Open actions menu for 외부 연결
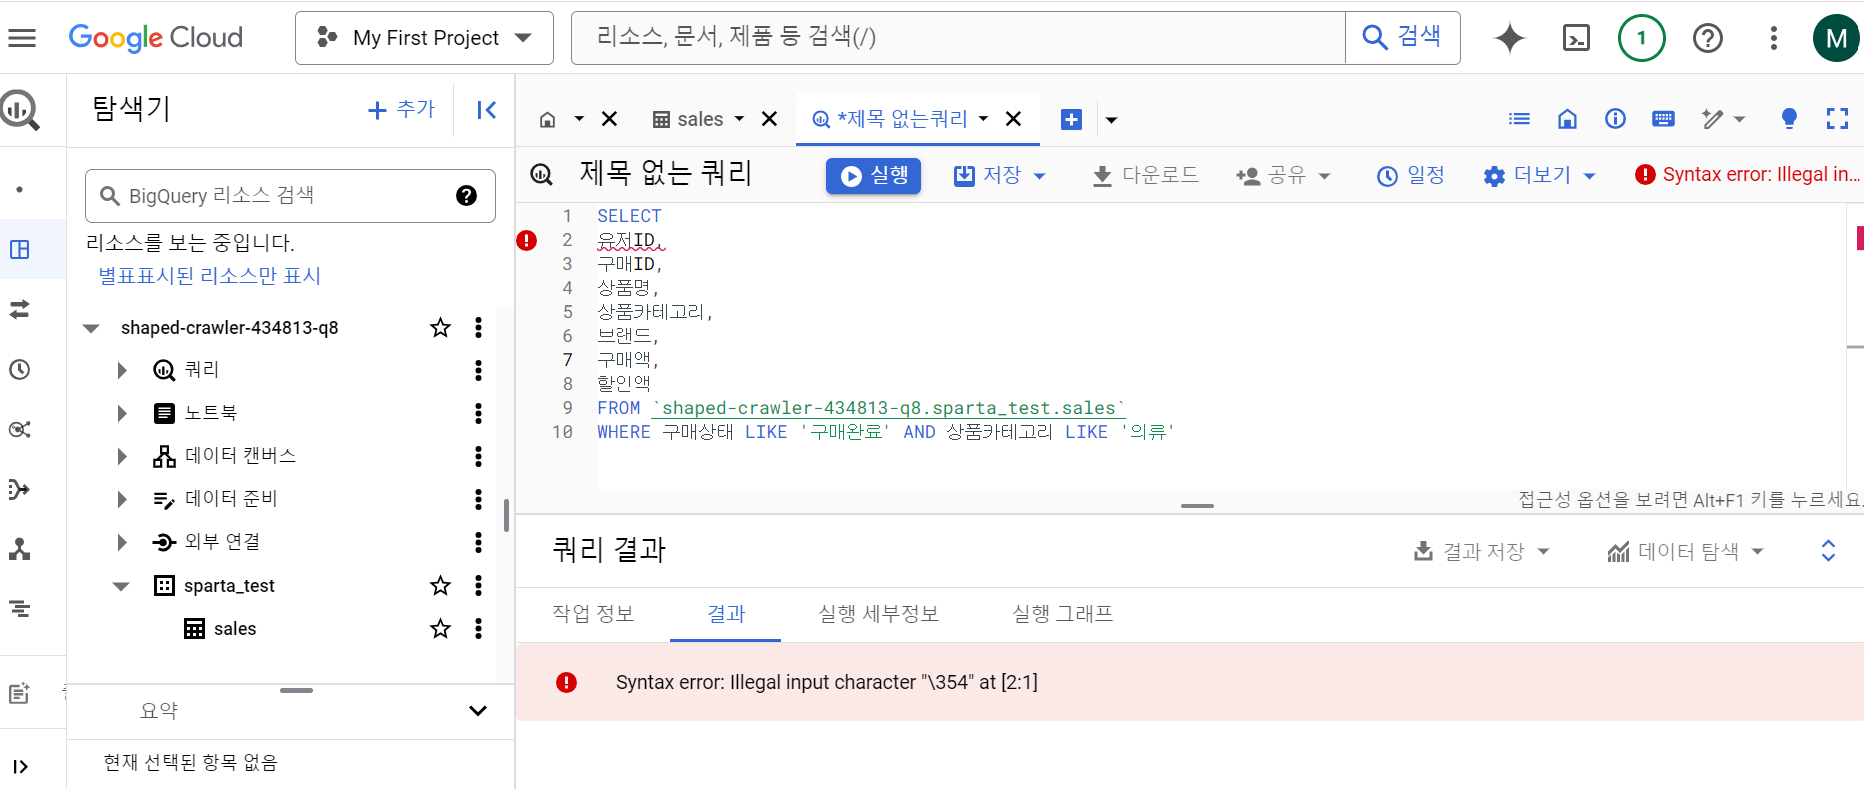1864x789 pixels. (478, 542)
